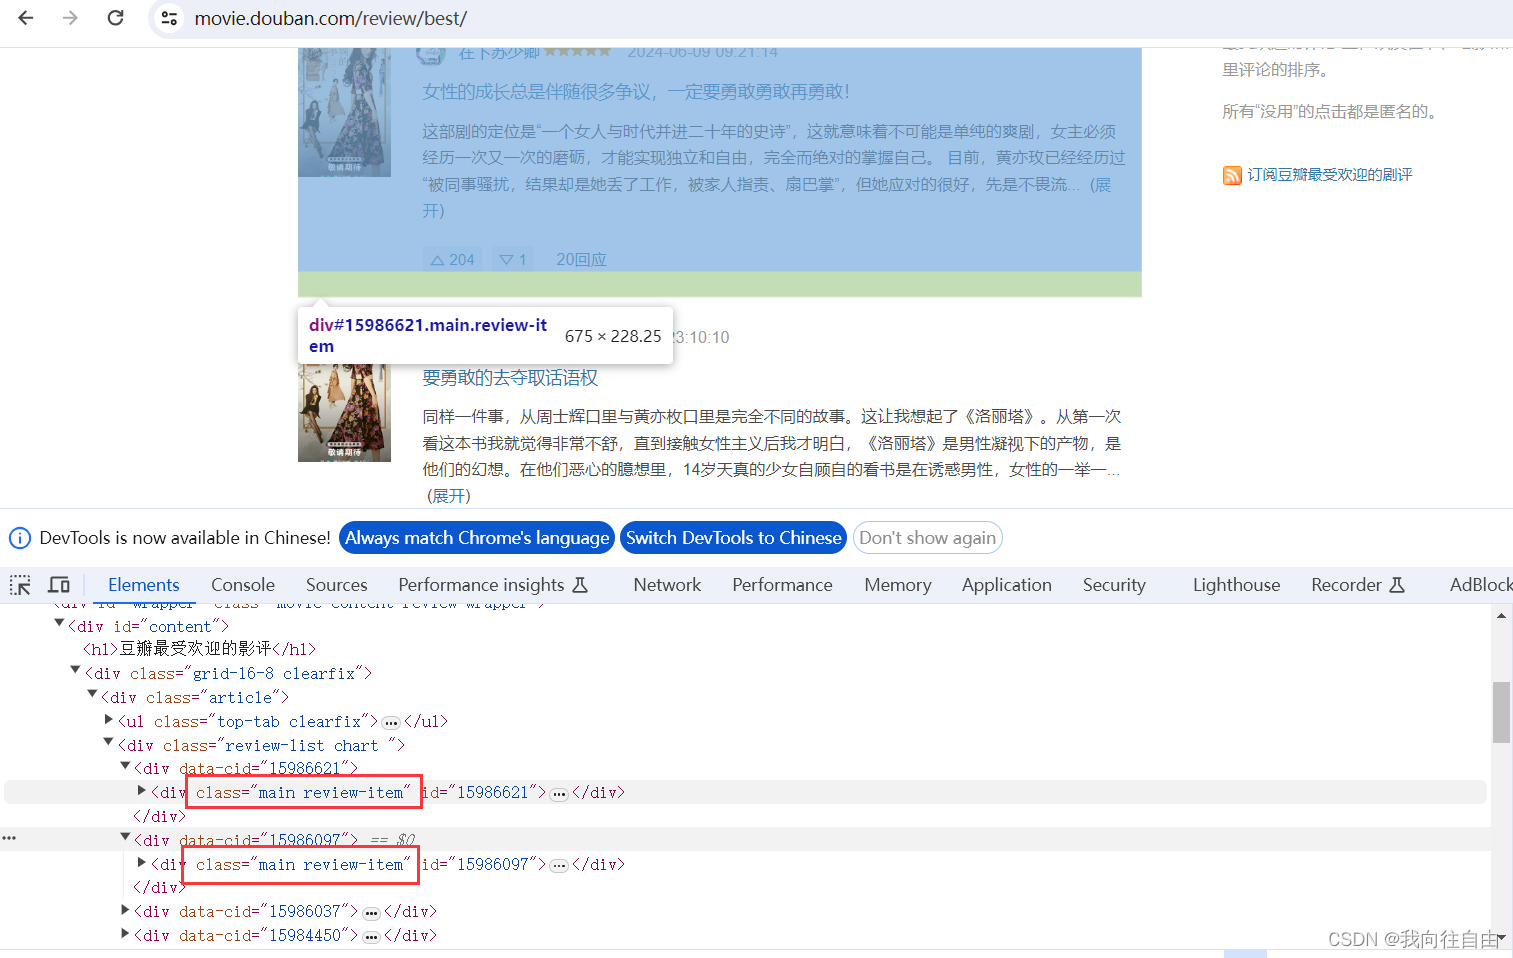Choose Always match Chrome's language
Viewport: 1513px width, 958px height.
477,538
